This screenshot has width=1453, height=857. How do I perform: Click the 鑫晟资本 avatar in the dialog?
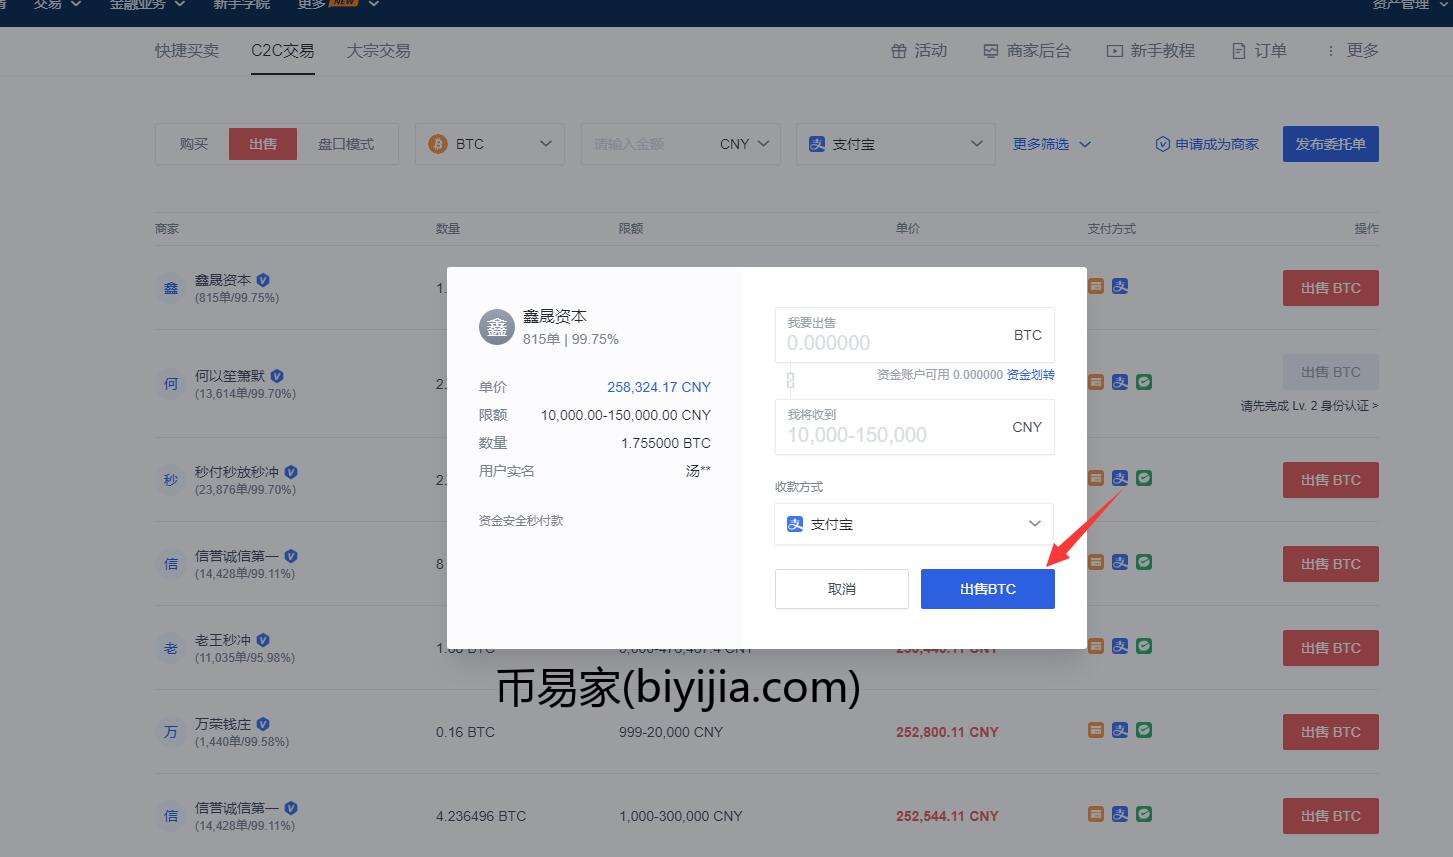tap(497, 327)
